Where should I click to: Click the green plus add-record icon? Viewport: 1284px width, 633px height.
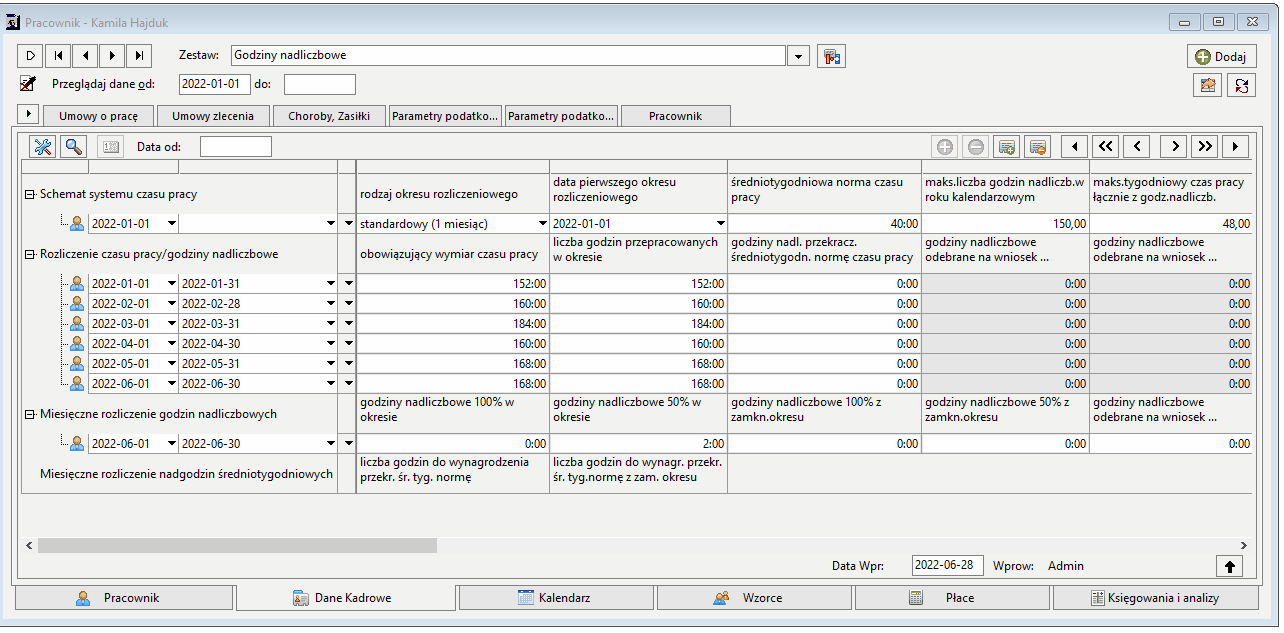[945, 147]
